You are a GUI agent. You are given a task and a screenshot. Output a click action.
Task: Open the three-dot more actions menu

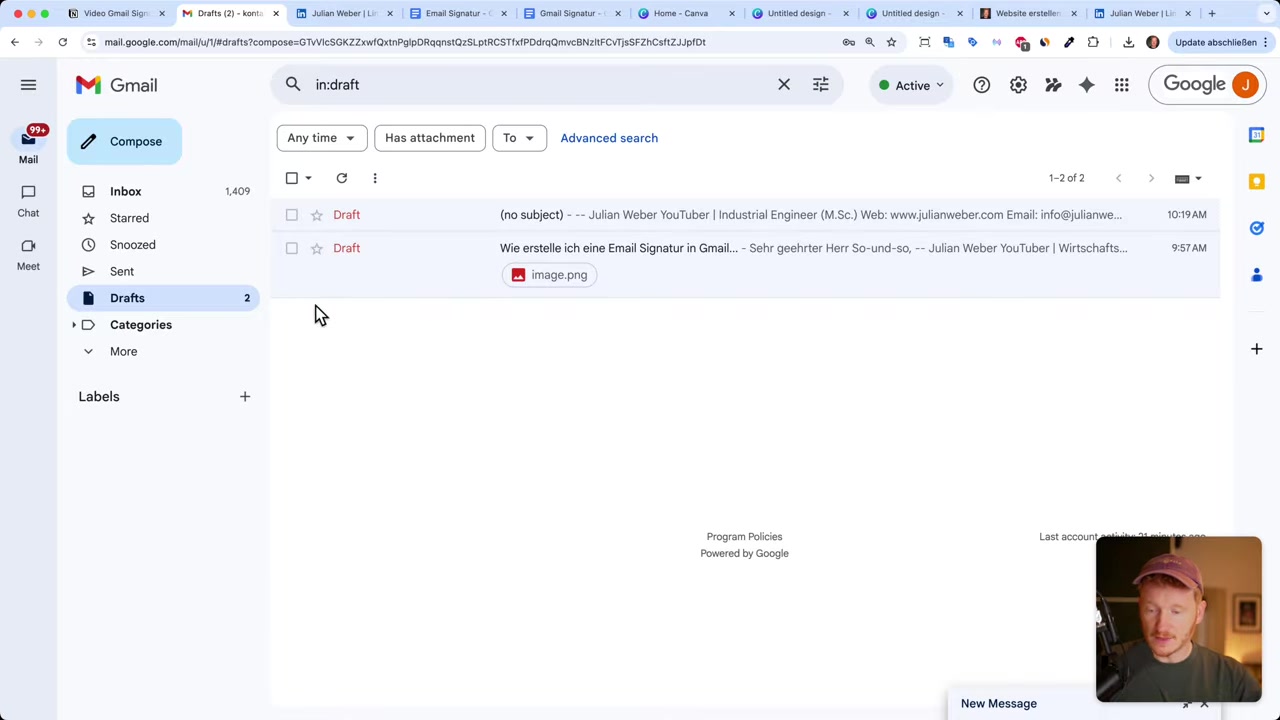(375, 178)
